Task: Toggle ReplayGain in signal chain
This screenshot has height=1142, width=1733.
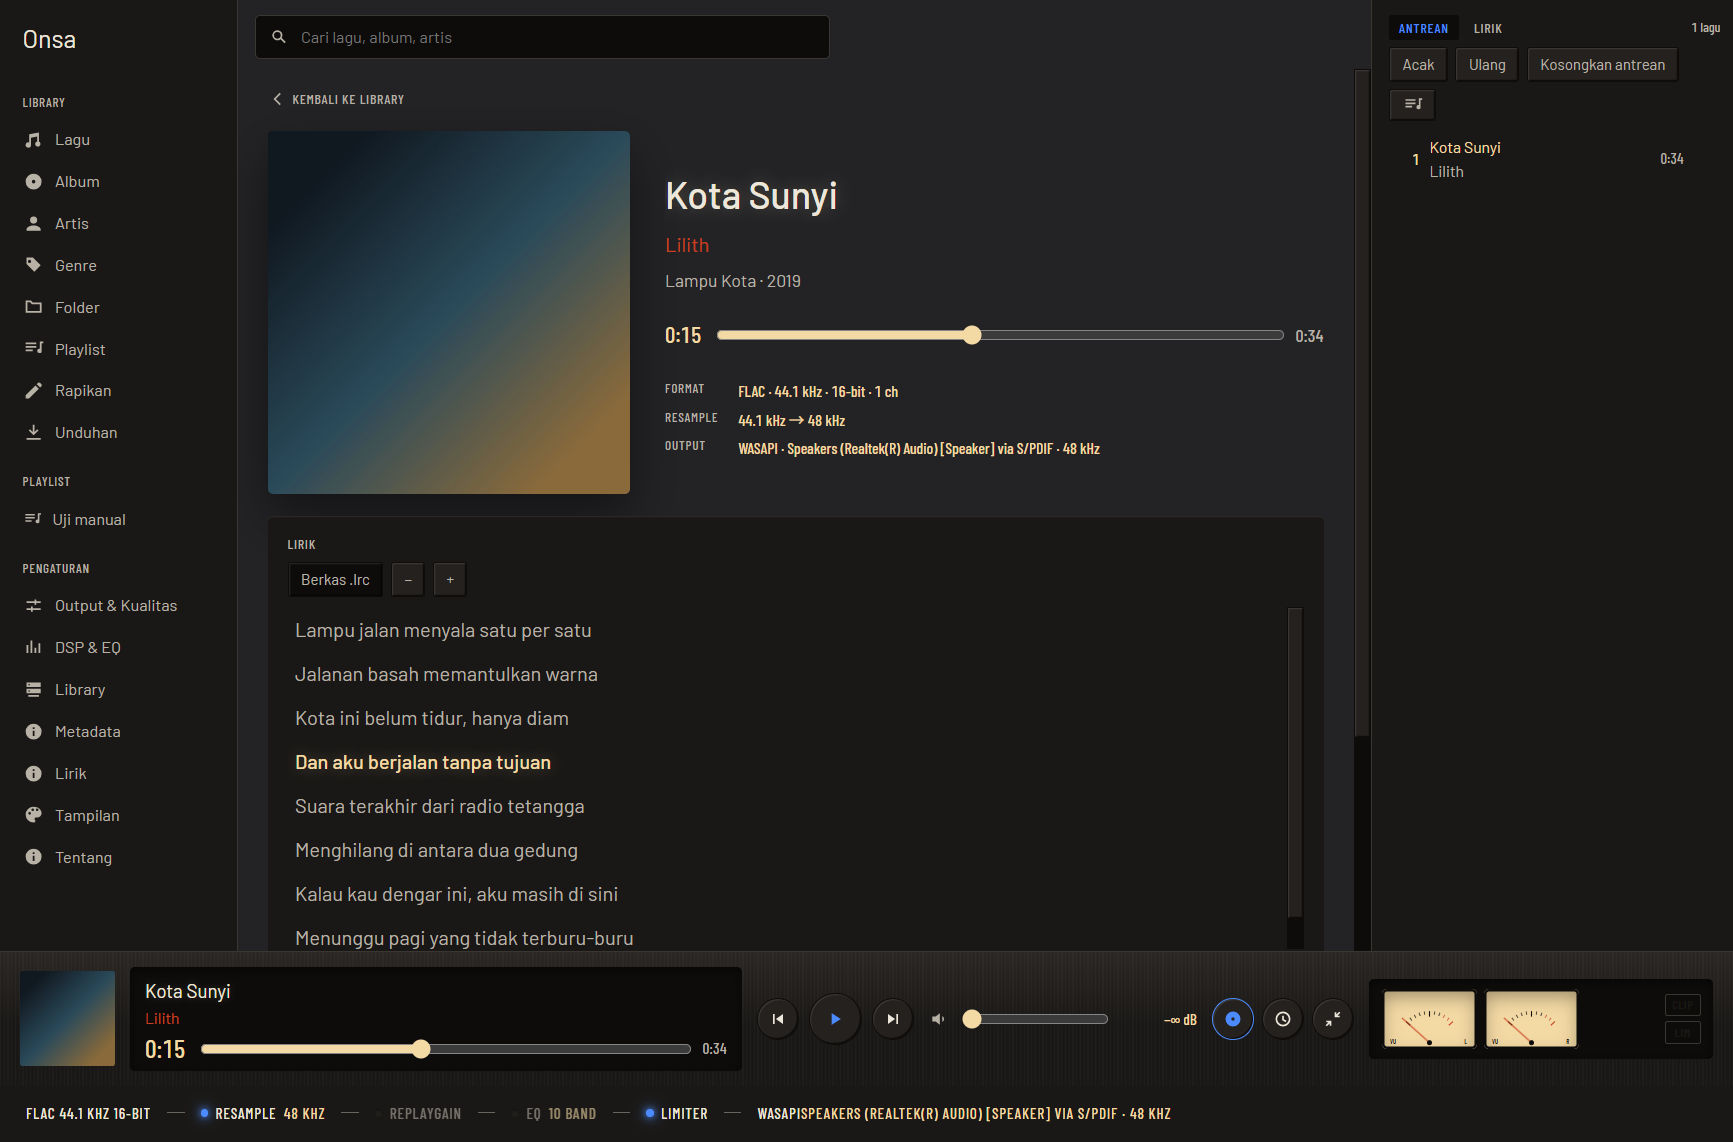Action: click(418, 1114)
